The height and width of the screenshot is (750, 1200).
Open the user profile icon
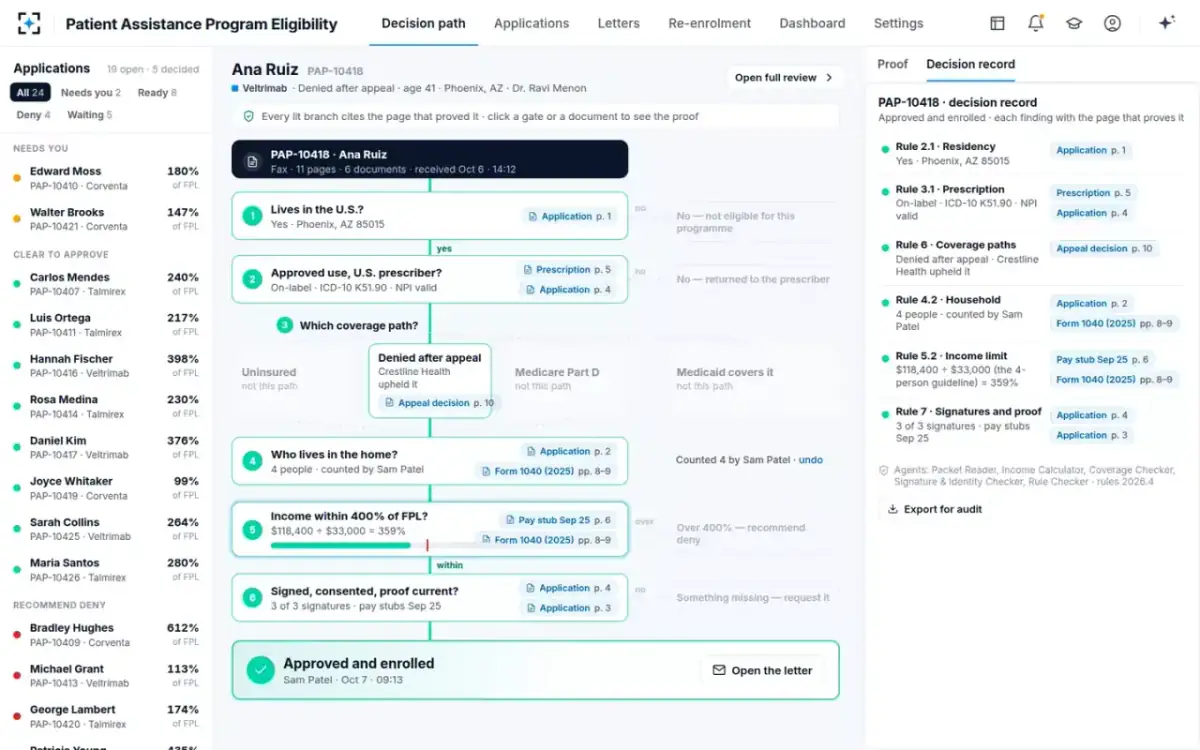1112,23
